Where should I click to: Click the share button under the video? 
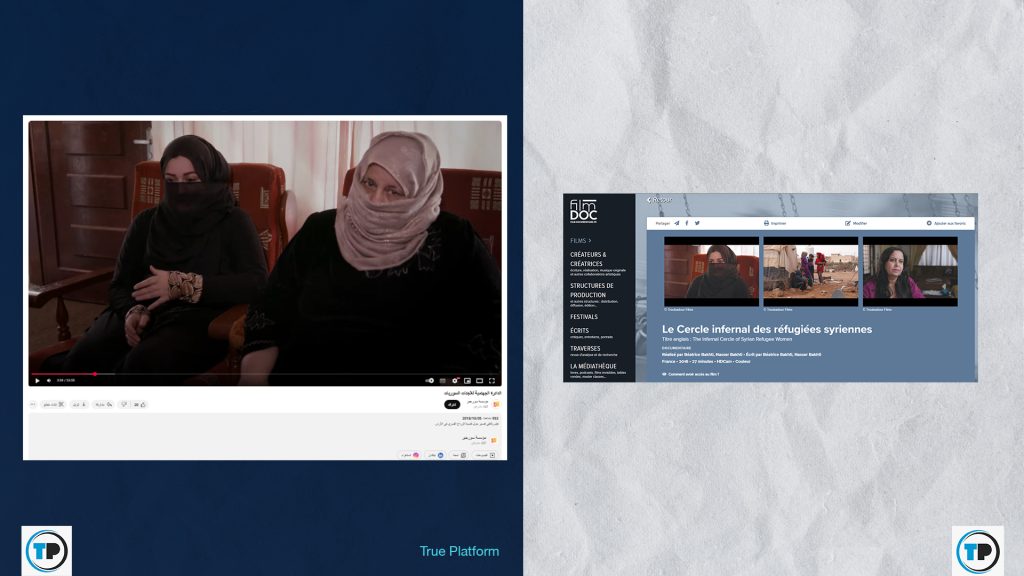pyautogui.click(x=103, y=405)
